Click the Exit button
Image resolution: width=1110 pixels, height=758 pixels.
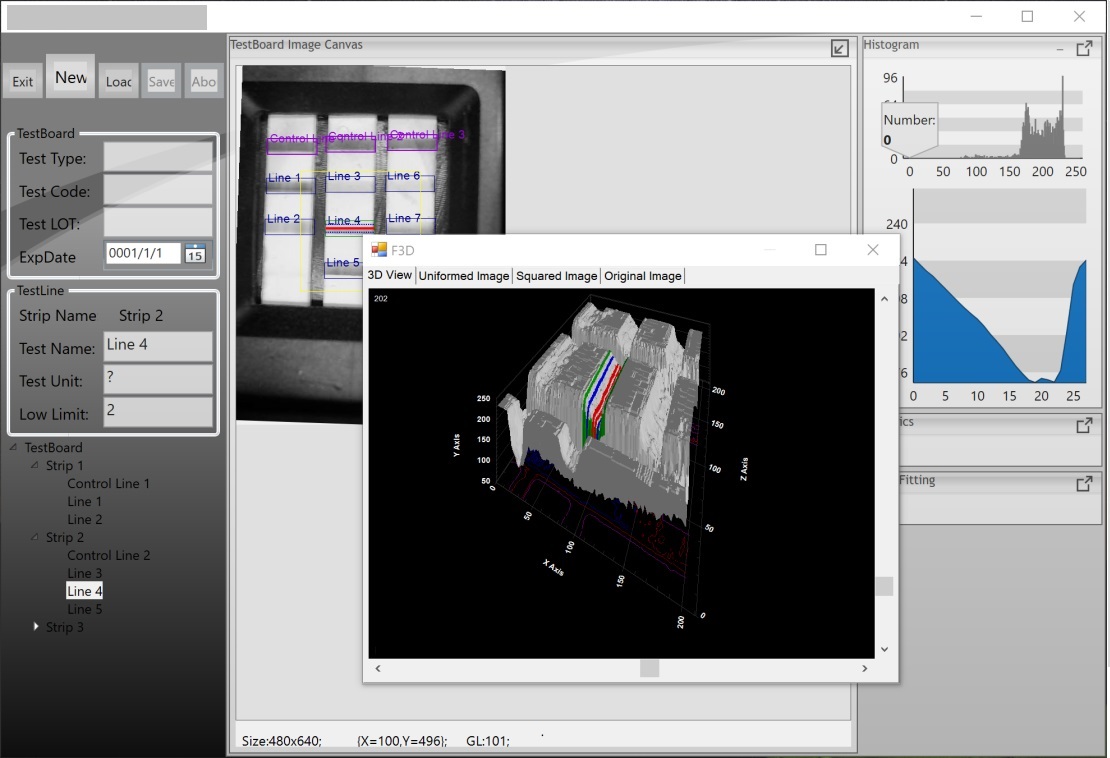(23, 82)
